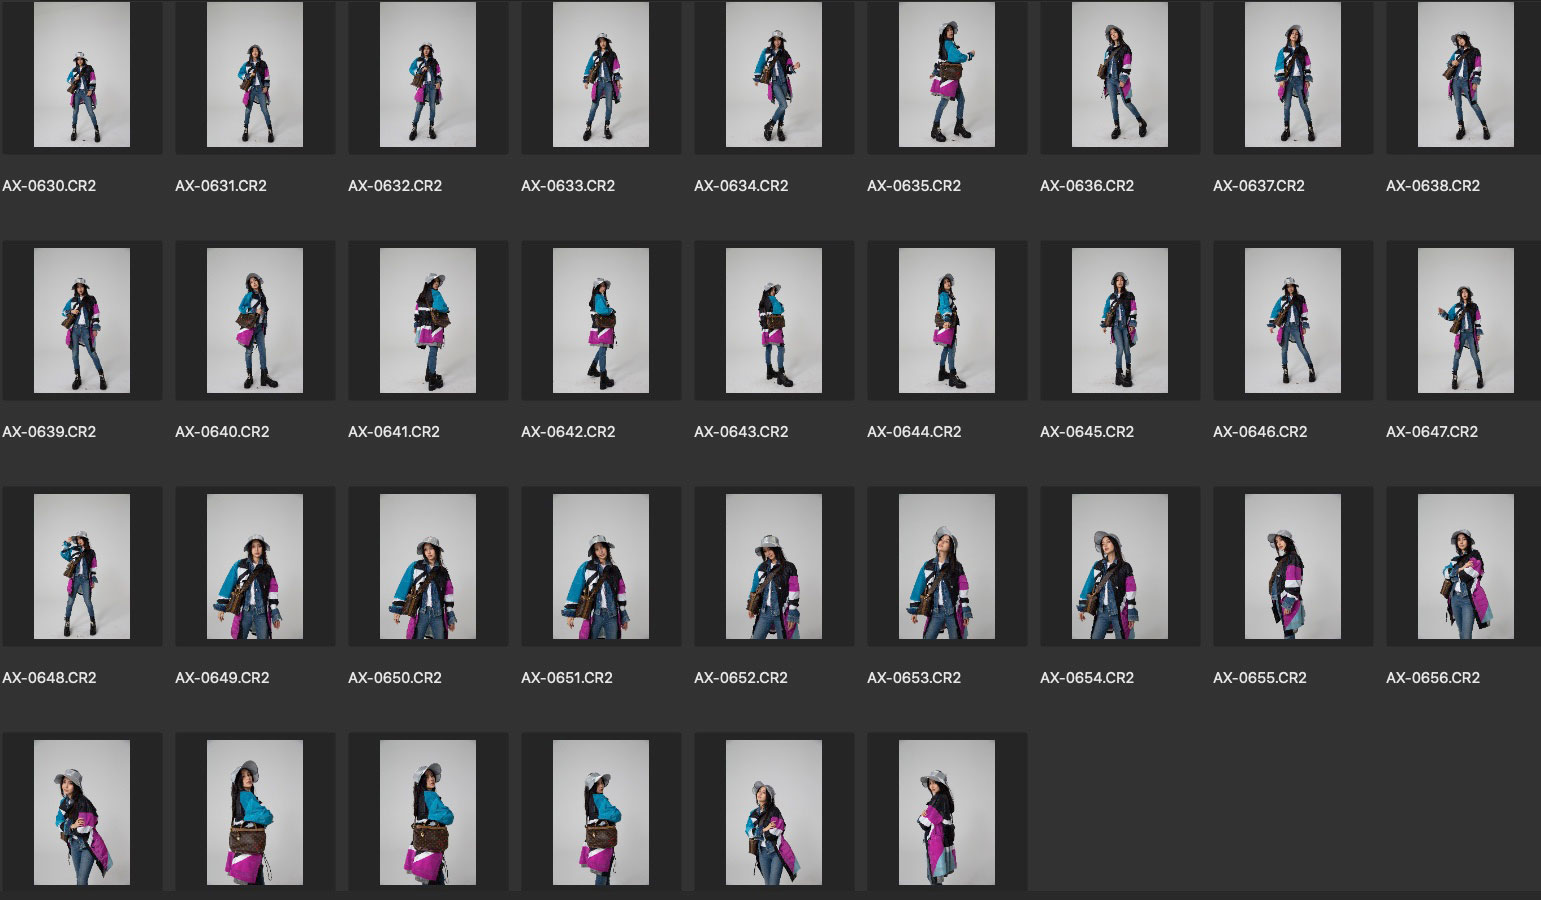1541x900 pixels.
Task: Click the AX-0651.CR2 filename label
Action: tap(567, 678)
